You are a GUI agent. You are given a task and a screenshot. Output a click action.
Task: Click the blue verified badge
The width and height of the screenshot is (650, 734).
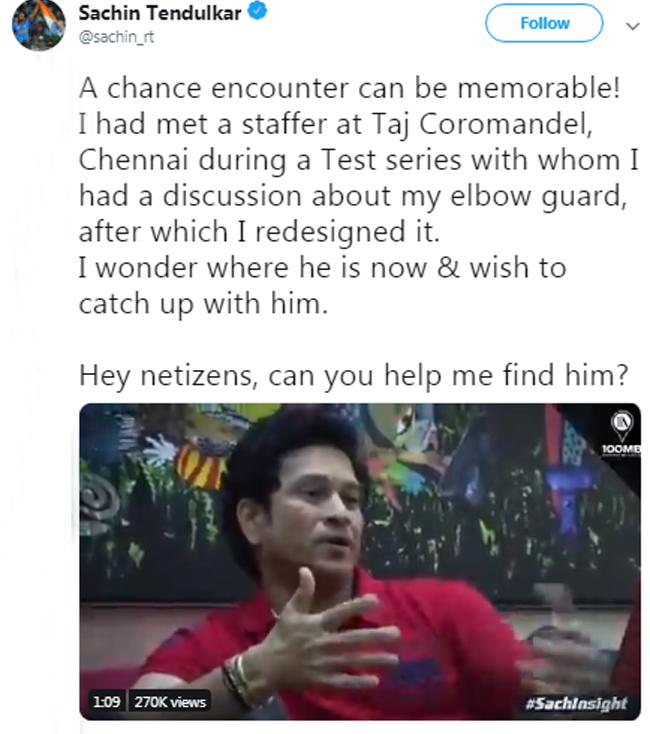click(x=257, y=11)
